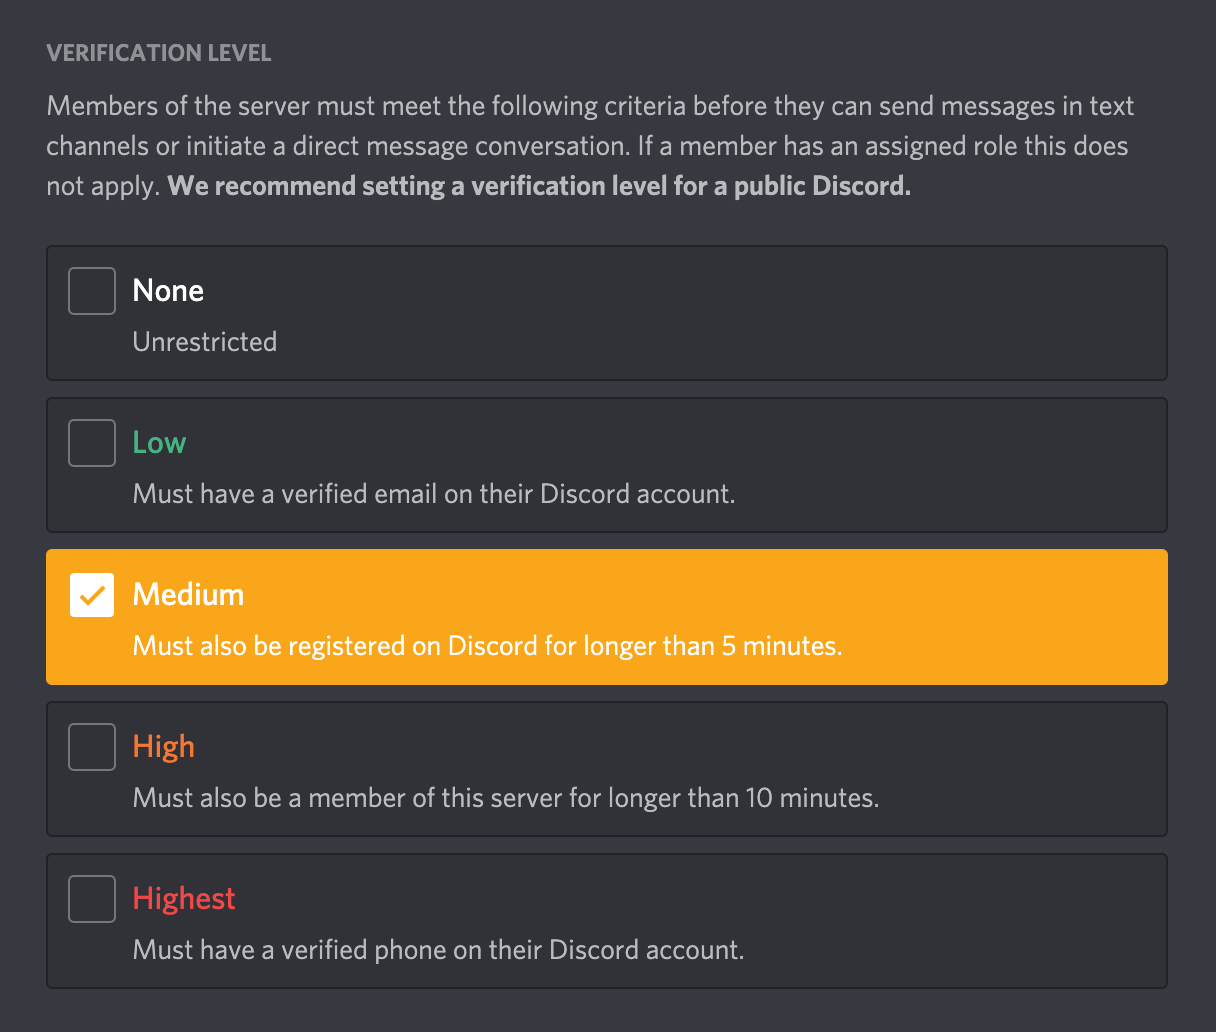Click the 5 minutes registration requirement text
The width and height of the screenshot is (1216, 1032).
487,645
